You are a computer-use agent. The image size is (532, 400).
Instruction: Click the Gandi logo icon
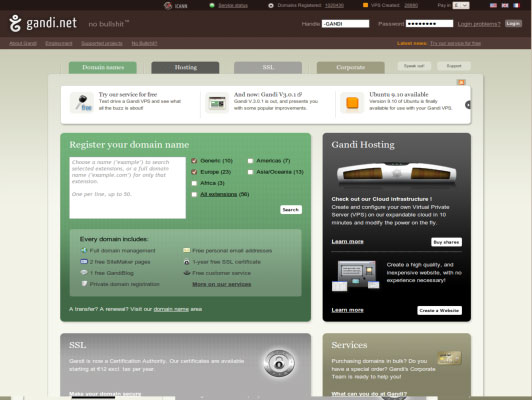[15, 23]
